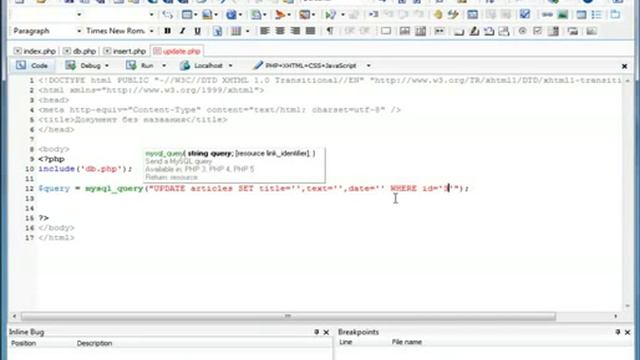640x360 pixels.
Task: Click the "$query" variable on line 12
Action: pos(54,188)
